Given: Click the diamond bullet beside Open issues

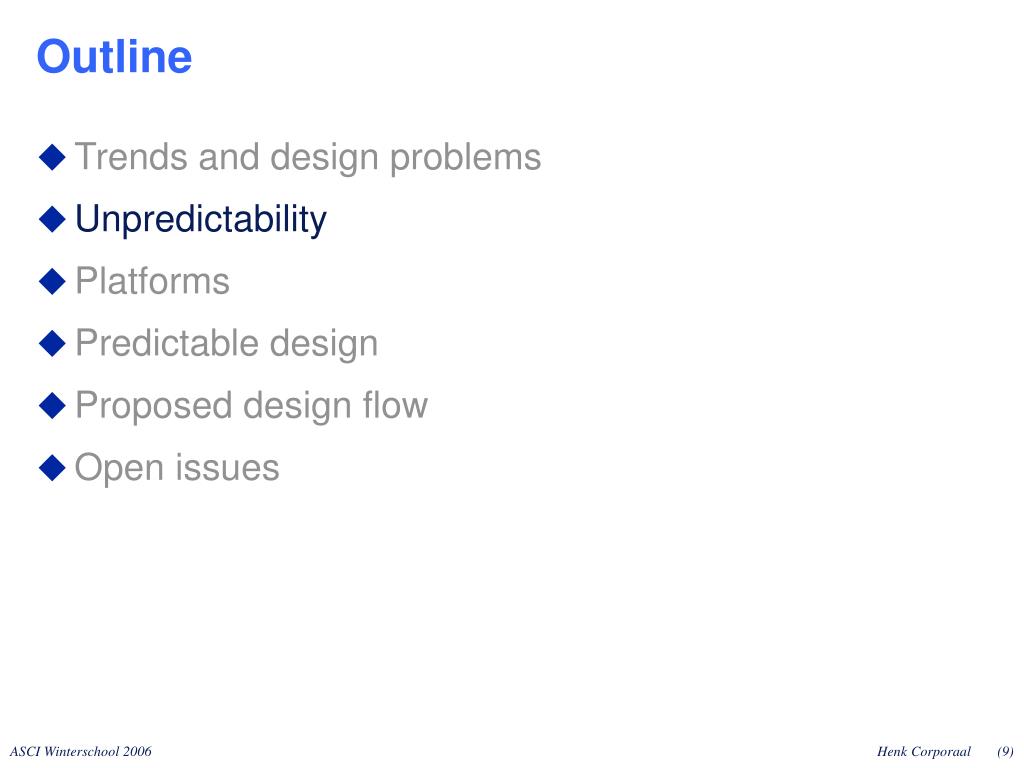Looking at the screenshot, I should 52,468.
